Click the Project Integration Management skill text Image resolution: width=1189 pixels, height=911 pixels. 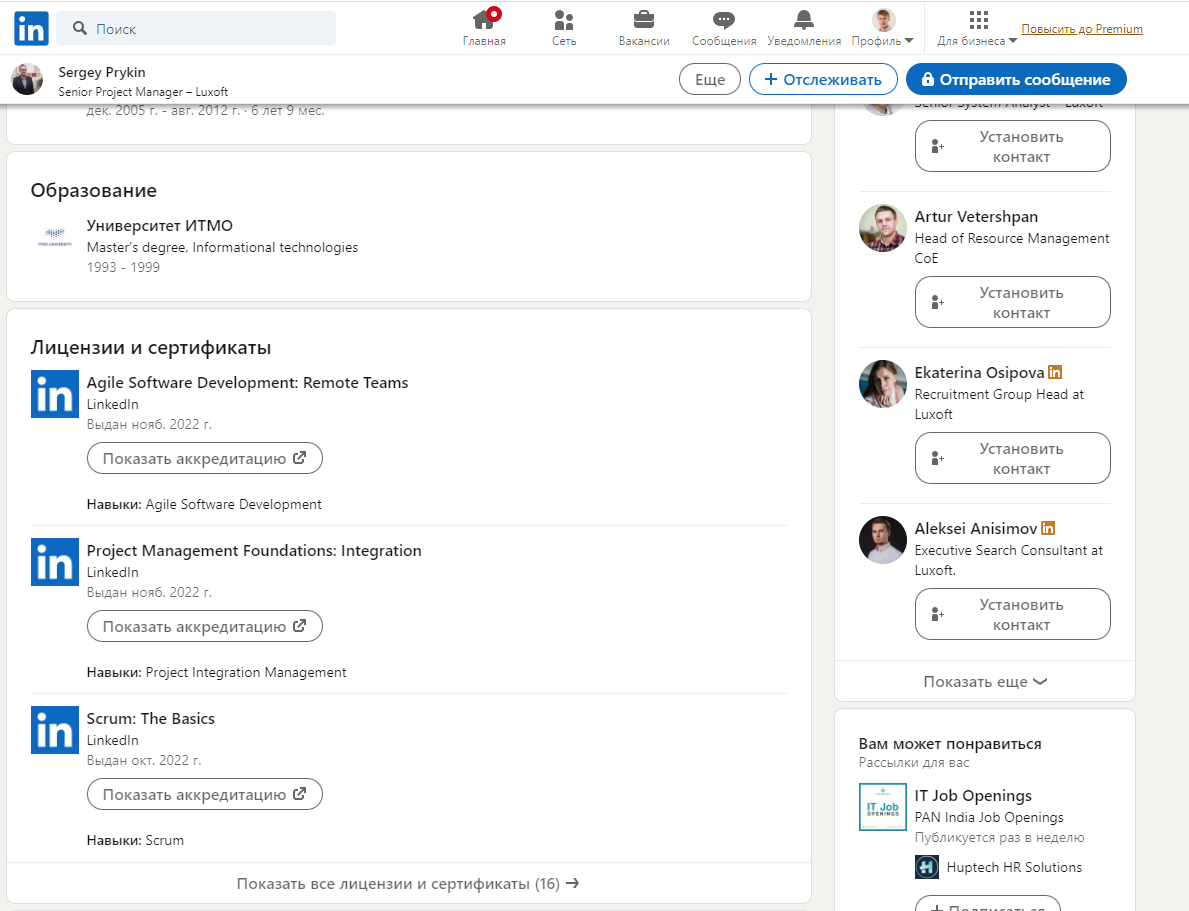246,672
